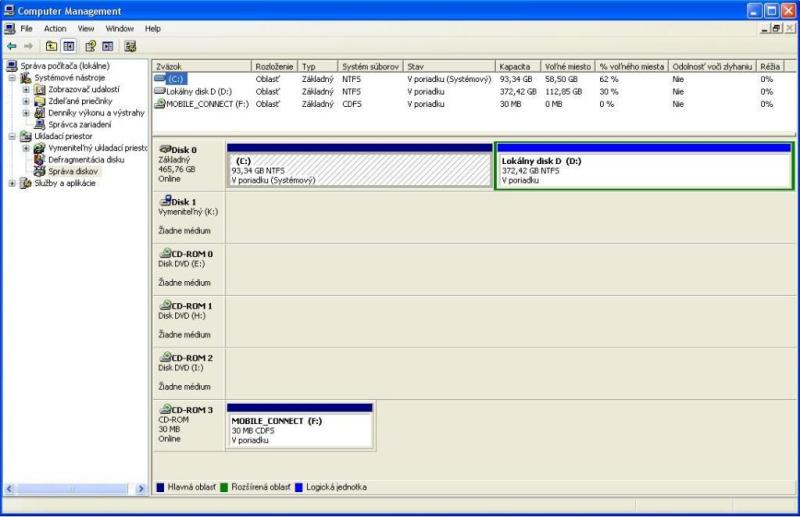
Task: Click the Properties toolbar icon
Action: pos(90,46)
